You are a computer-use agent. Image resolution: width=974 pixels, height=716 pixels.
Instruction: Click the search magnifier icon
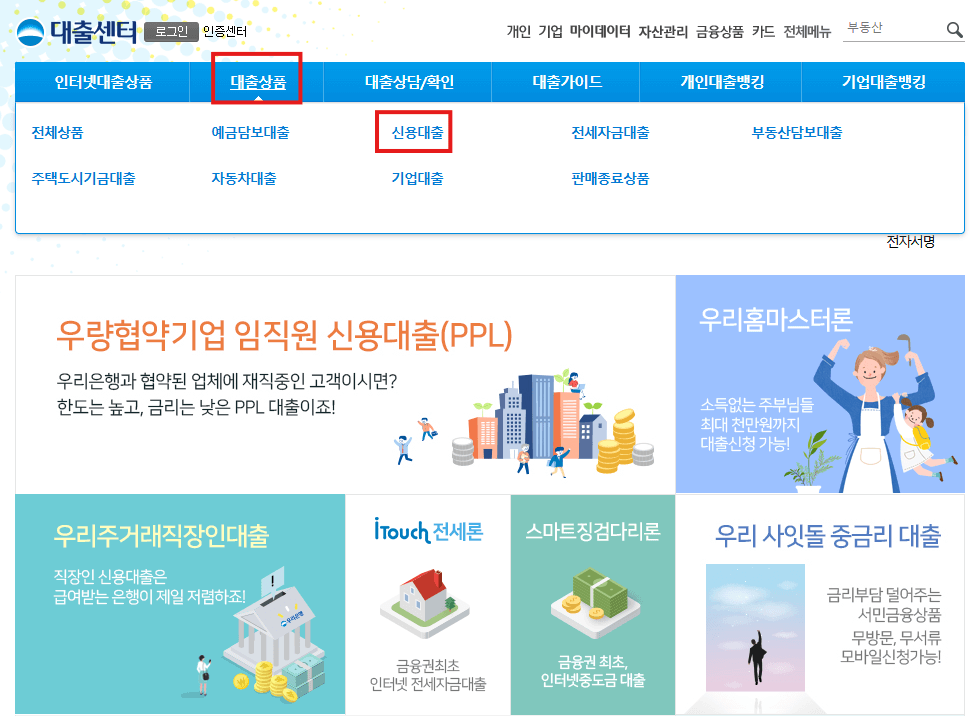(x=954, y=29)
